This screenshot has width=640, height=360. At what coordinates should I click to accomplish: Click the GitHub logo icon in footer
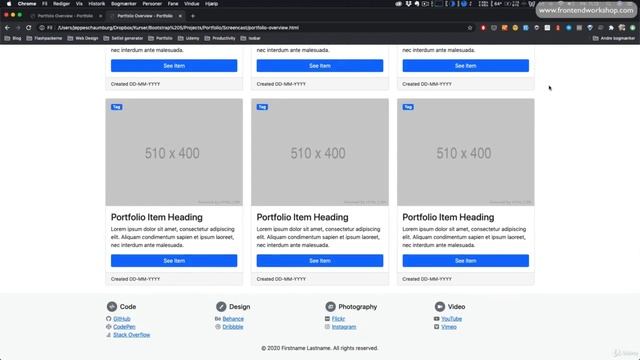(x=109, y=319)
